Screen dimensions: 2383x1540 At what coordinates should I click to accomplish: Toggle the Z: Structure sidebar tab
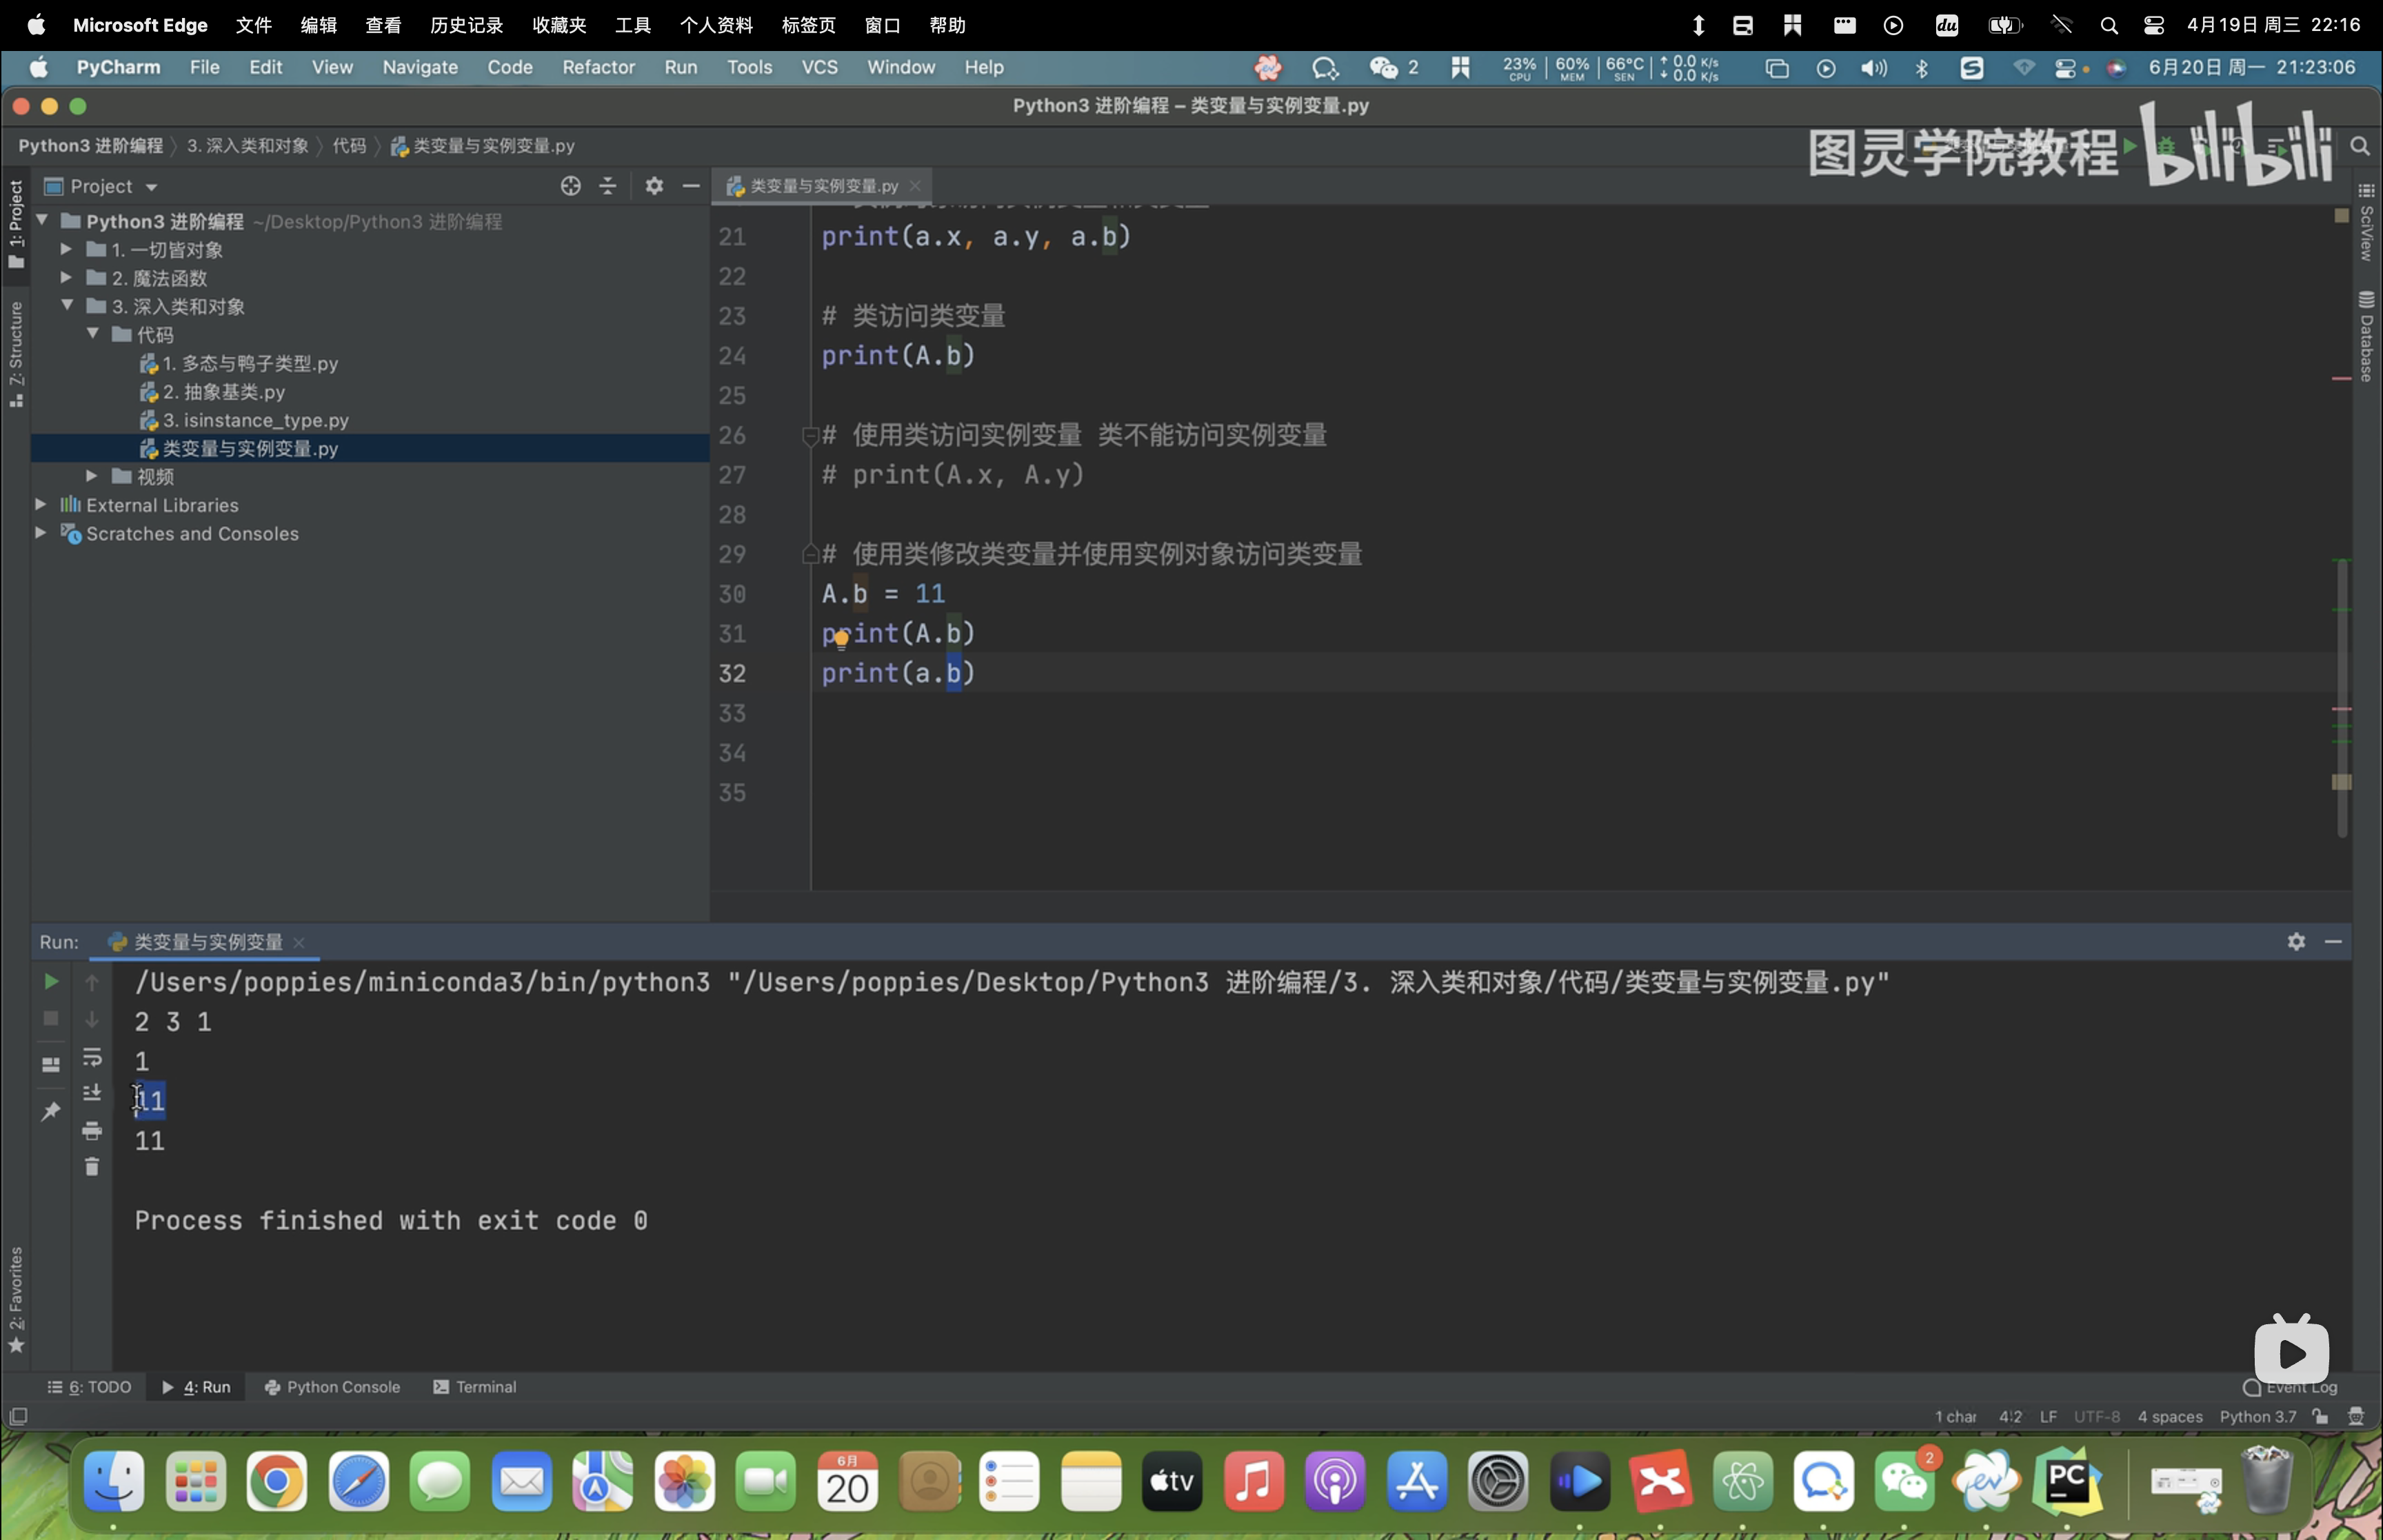point(16,354)
